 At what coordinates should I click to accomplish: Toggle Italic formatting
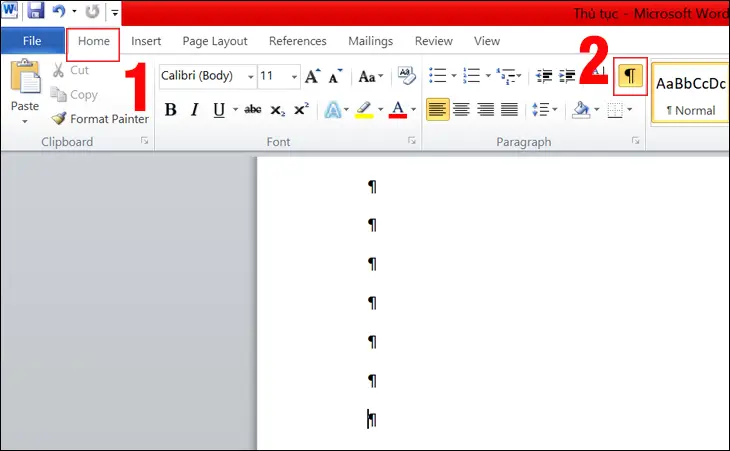[195, 110]
